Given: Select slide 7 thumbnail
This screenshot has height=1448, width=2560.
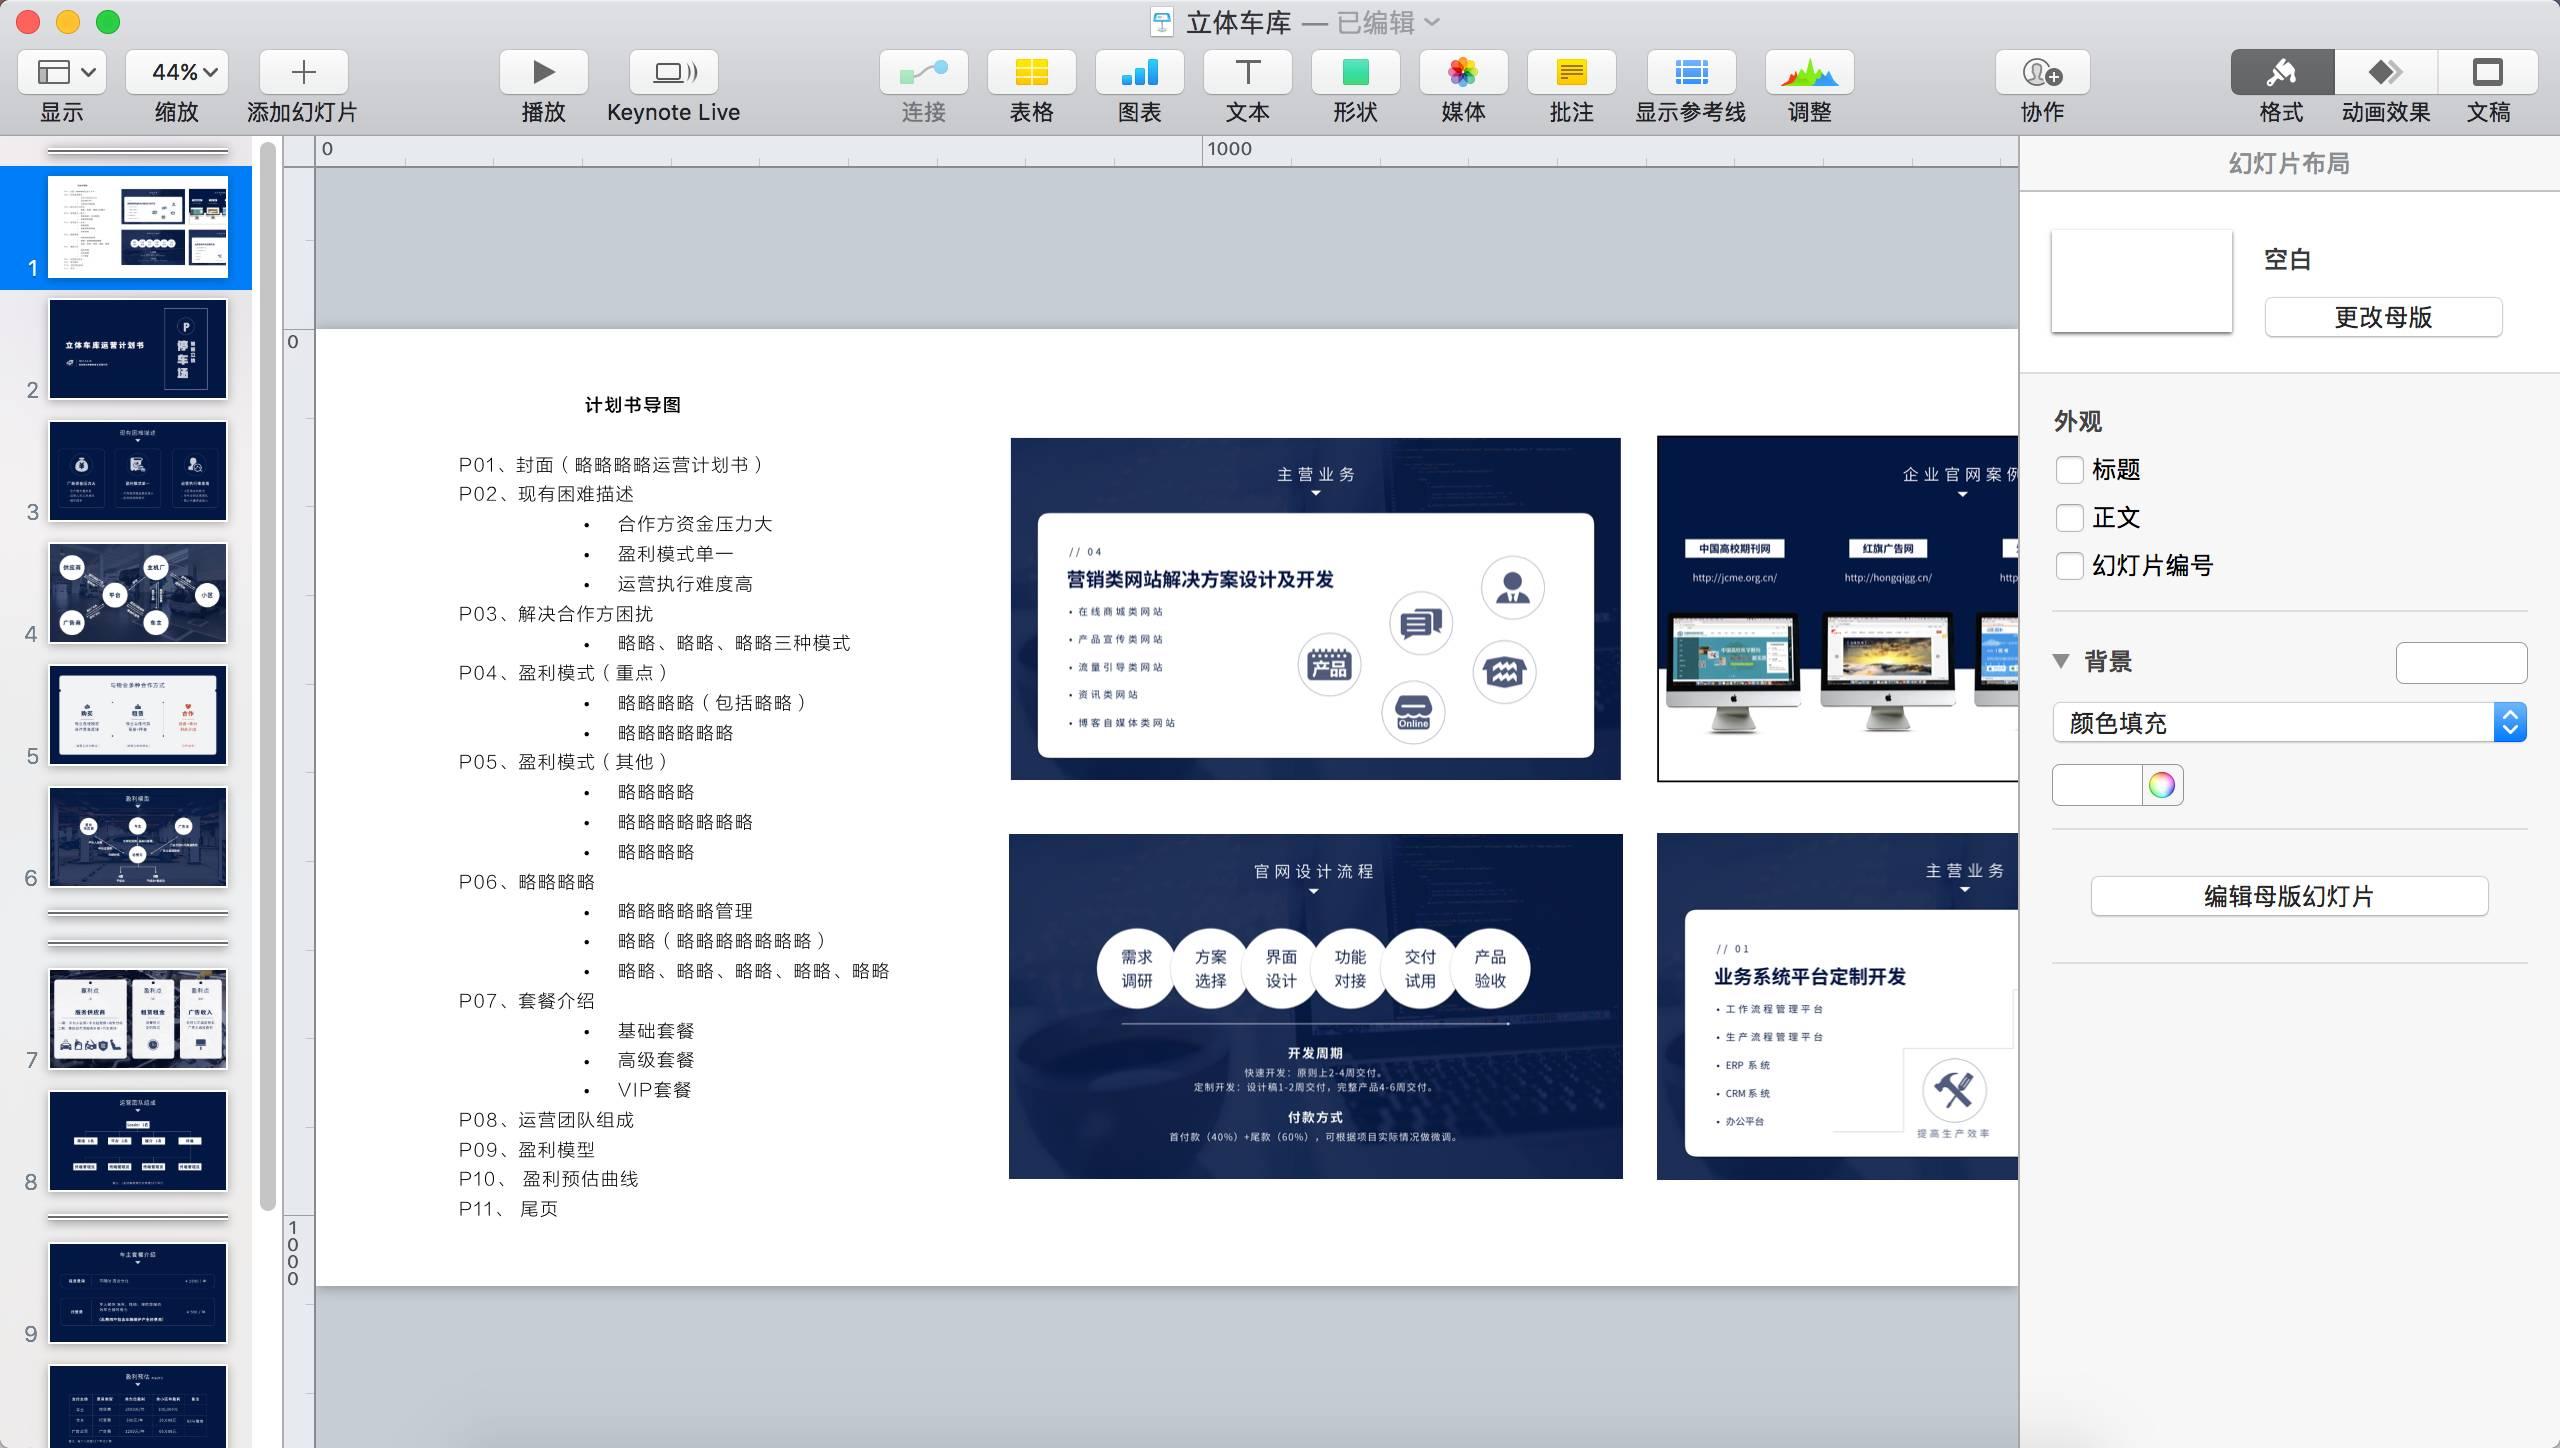Looking at the screenshot, I should [x=138, y=1019].
